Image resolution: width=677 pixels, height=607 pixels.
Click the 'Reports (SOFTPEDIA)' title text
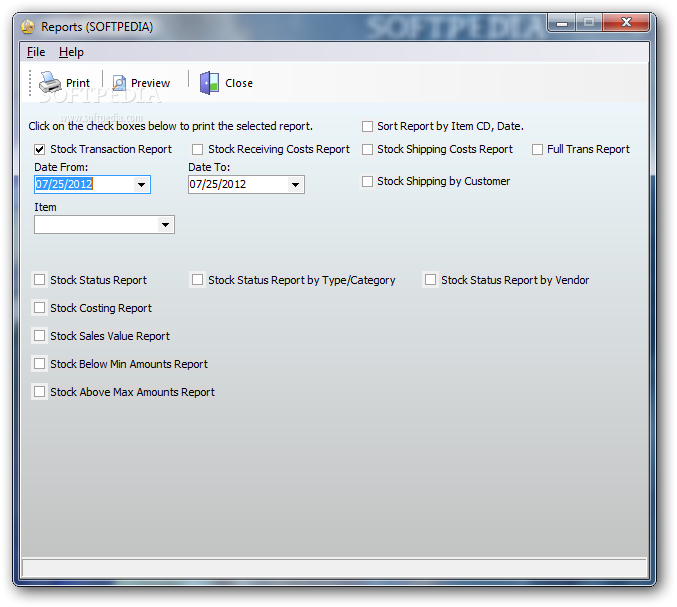point(97,27)
